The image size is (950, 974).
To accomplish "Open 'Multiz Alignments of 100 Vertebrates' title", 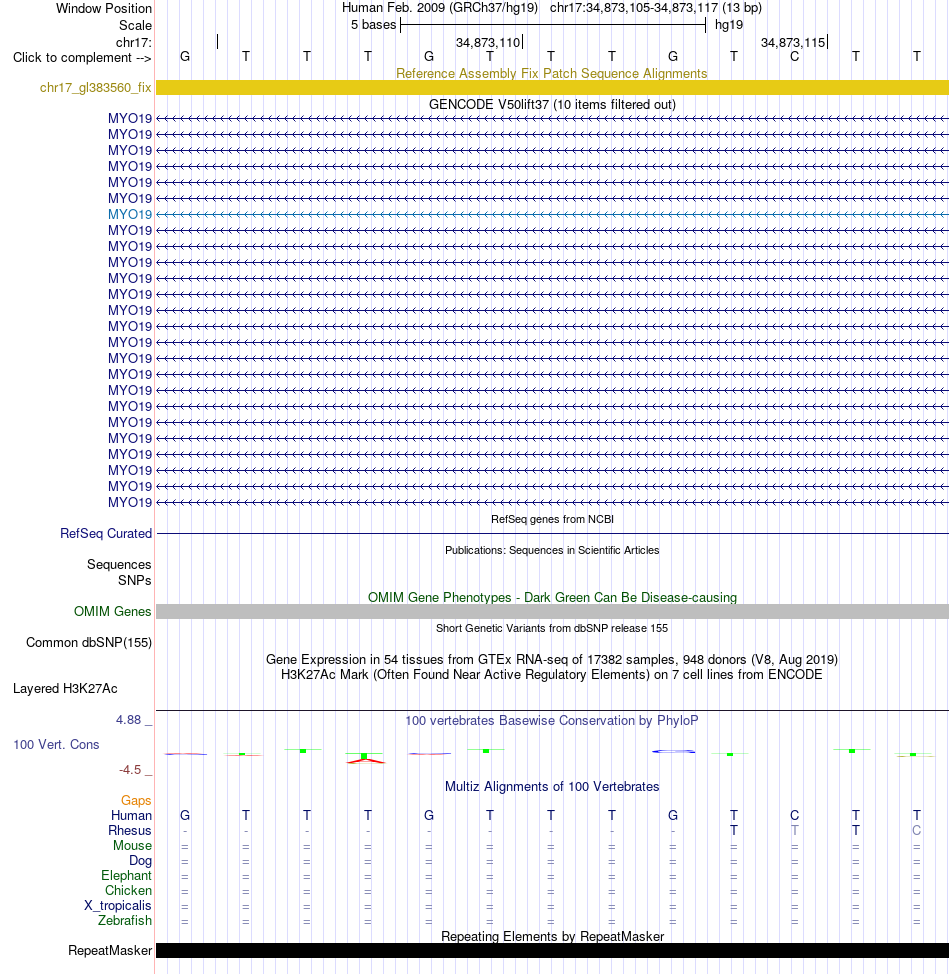I will 552,786.
